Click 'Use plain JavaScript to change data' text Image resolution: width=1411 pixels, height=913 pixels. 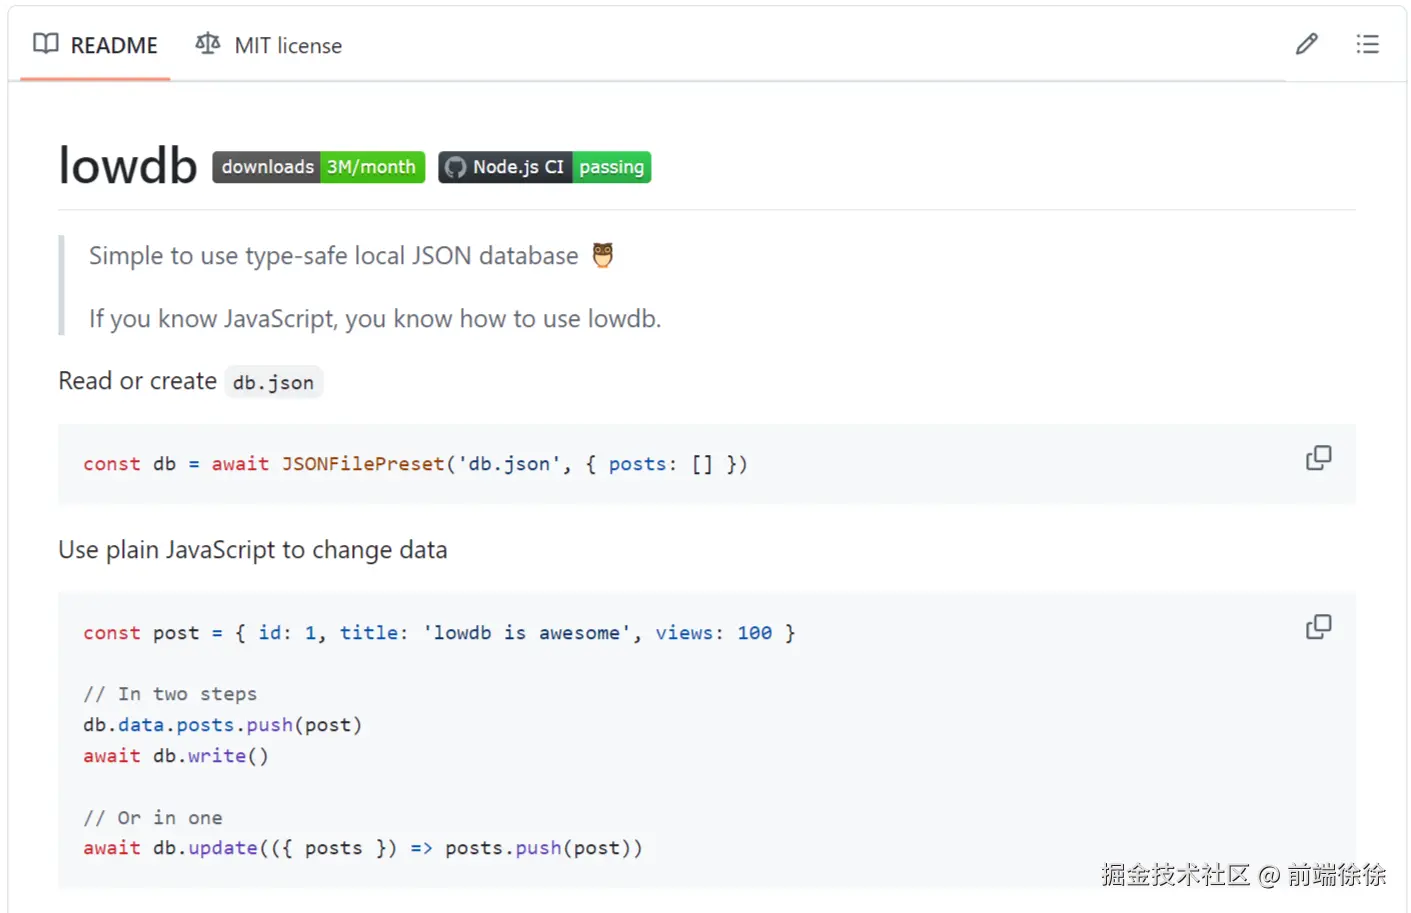point(253,550)
